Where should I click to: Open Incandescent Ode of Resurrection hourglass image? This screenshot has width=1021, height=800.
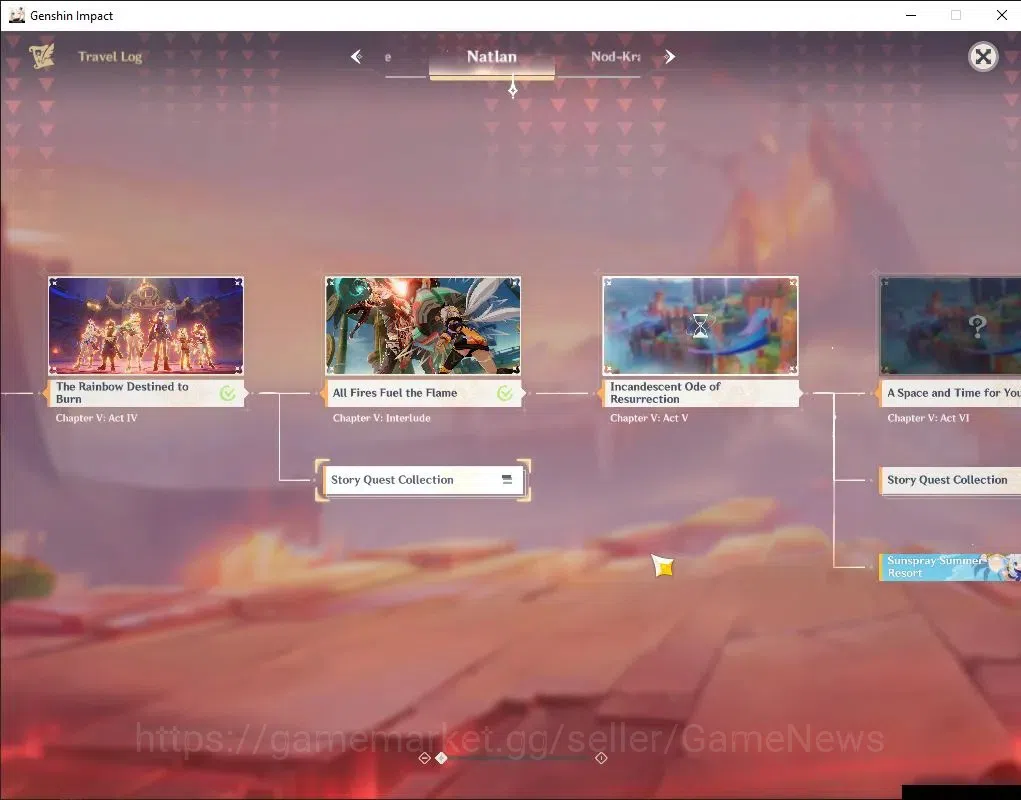(x=700, y=325)
